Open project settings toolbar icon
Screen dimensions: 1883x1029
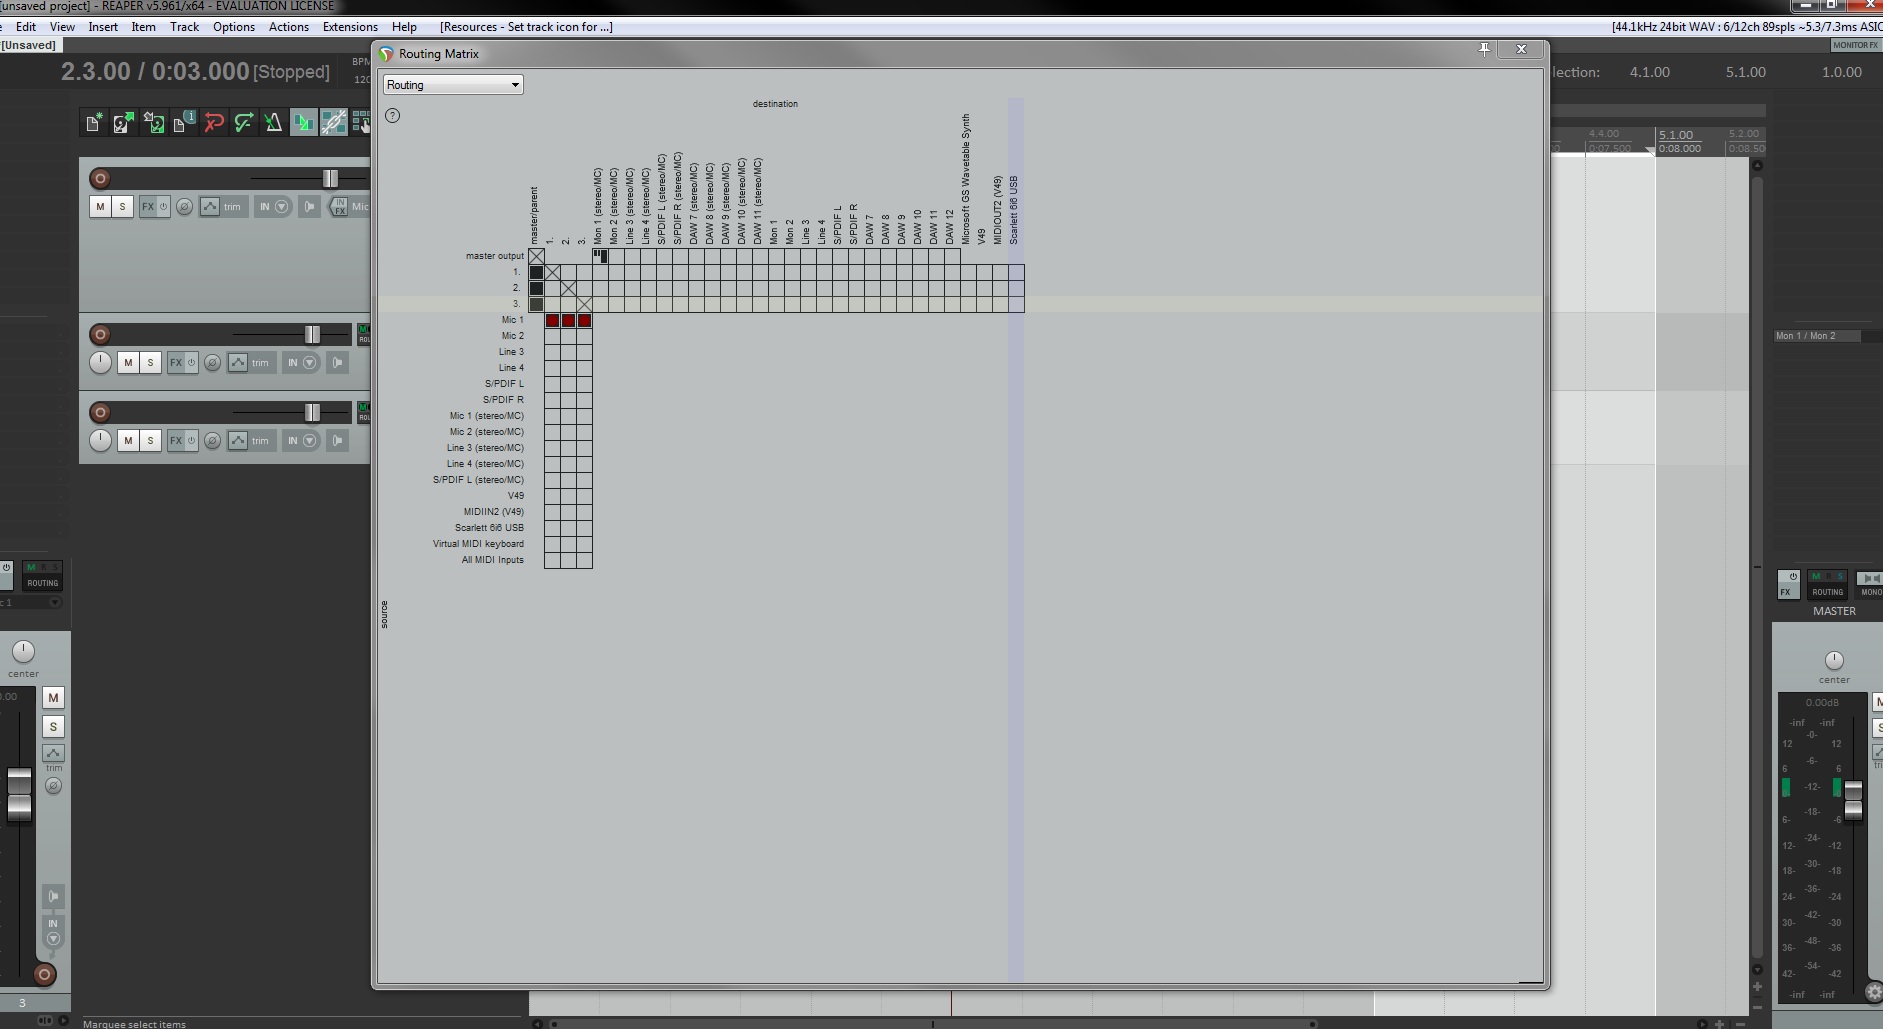click(x=183, y=123)
